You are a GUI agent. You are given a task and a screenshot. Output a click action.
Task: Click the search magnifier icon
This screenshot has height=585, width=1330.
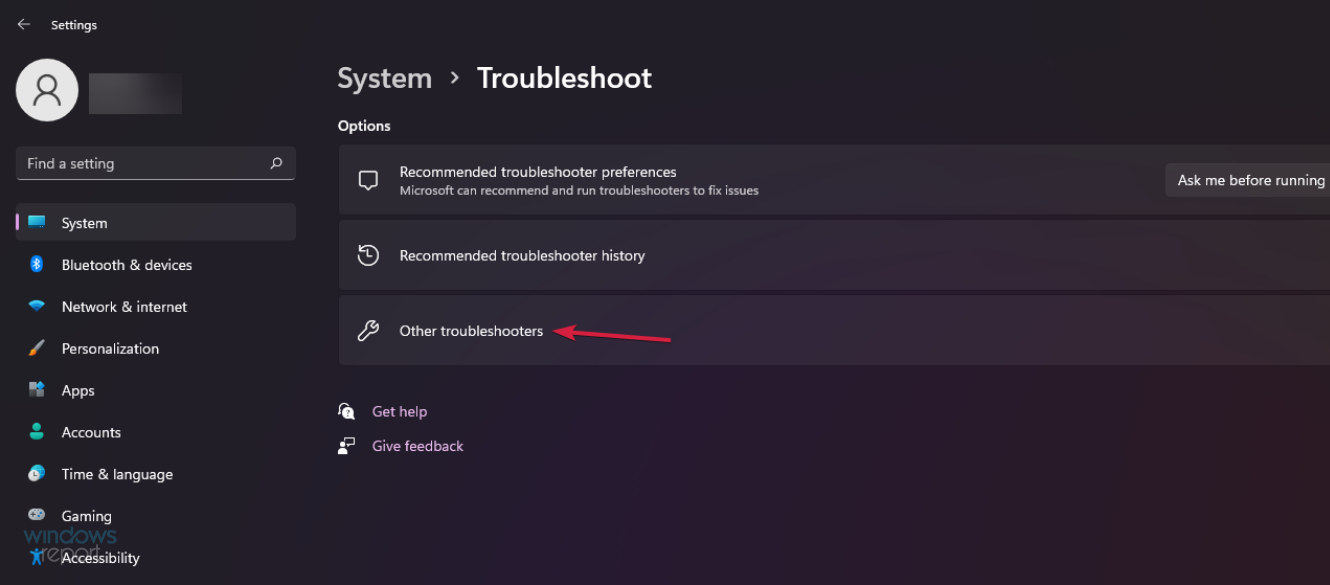point(276,163)
